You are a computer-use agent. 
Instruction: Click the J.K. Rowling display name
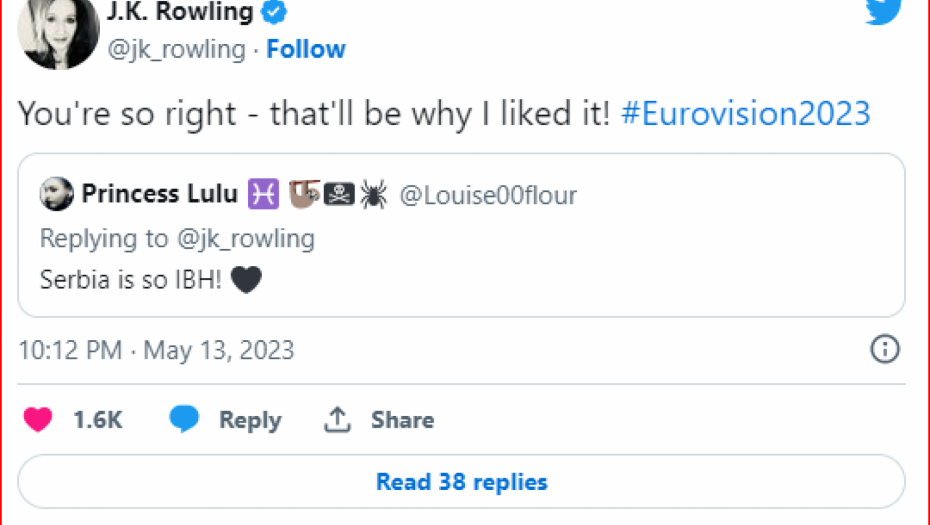(x=179, y=12)
